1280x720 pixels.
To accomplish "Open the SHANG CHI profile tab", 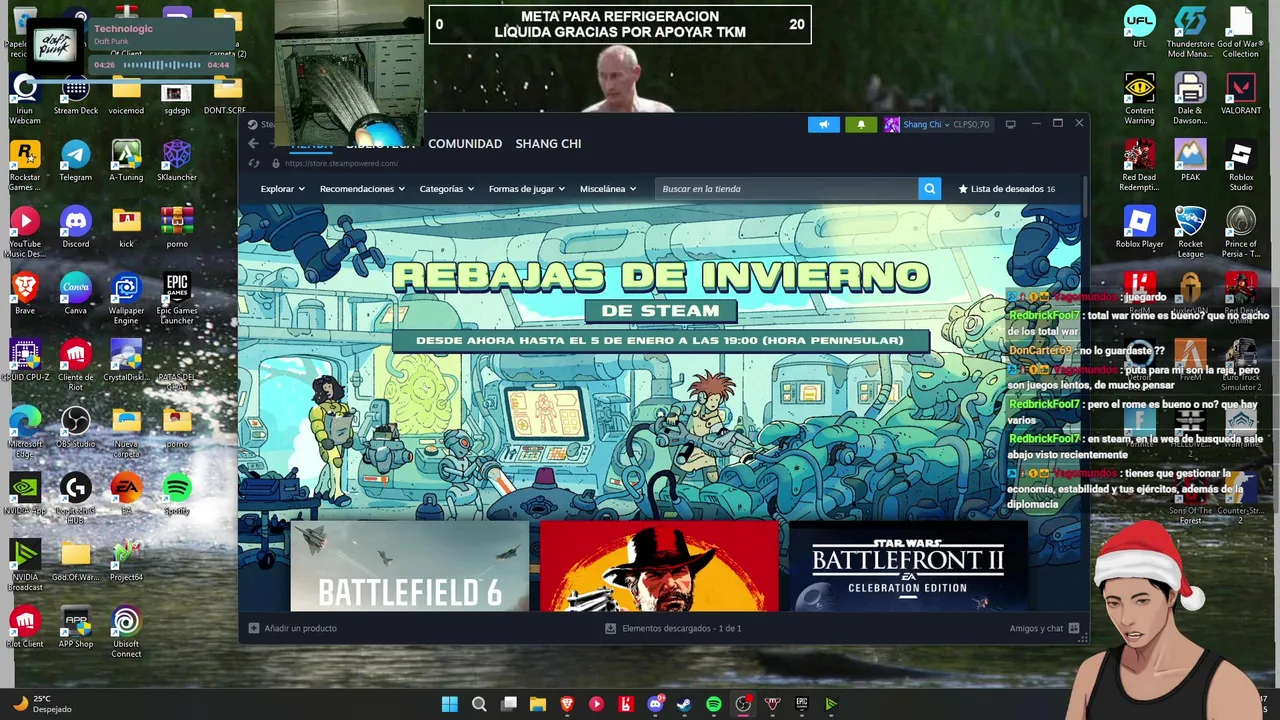I will (x=548, y=144).
